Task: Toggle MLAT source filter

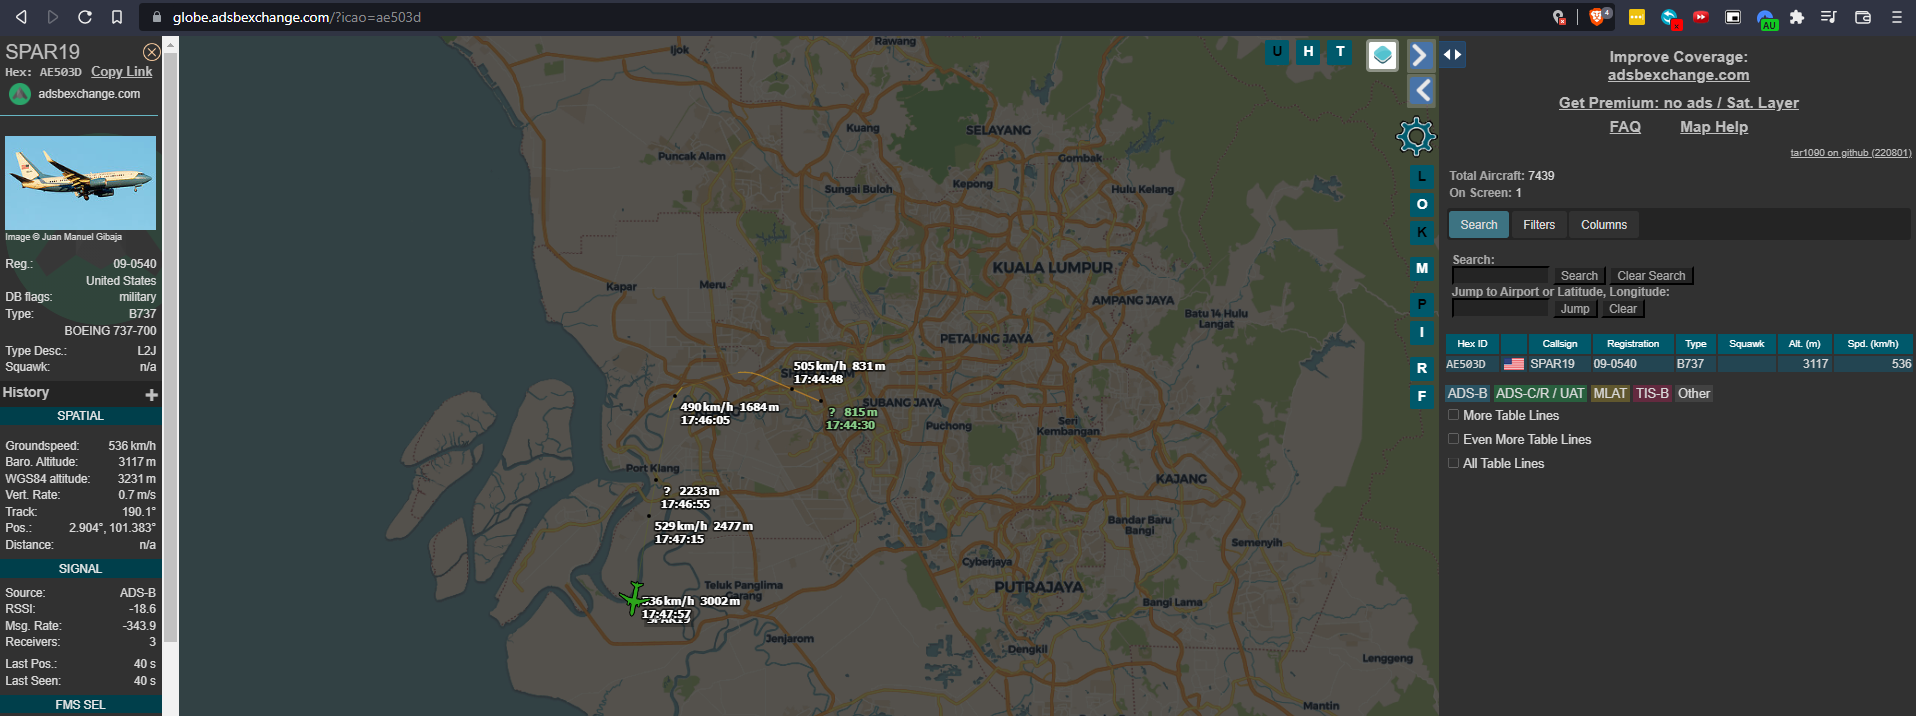Action: coord(1610,394)
